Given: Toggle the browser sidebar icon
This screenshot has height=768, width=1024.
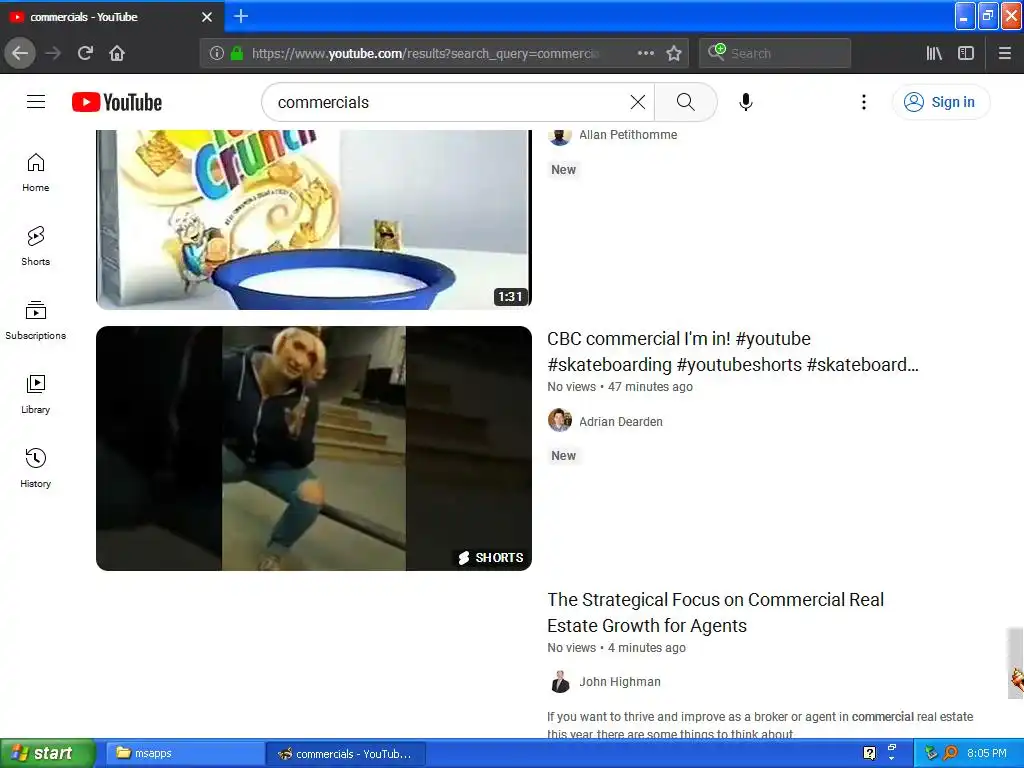Looking at the screenshot, I should click(x=966, y=53).
